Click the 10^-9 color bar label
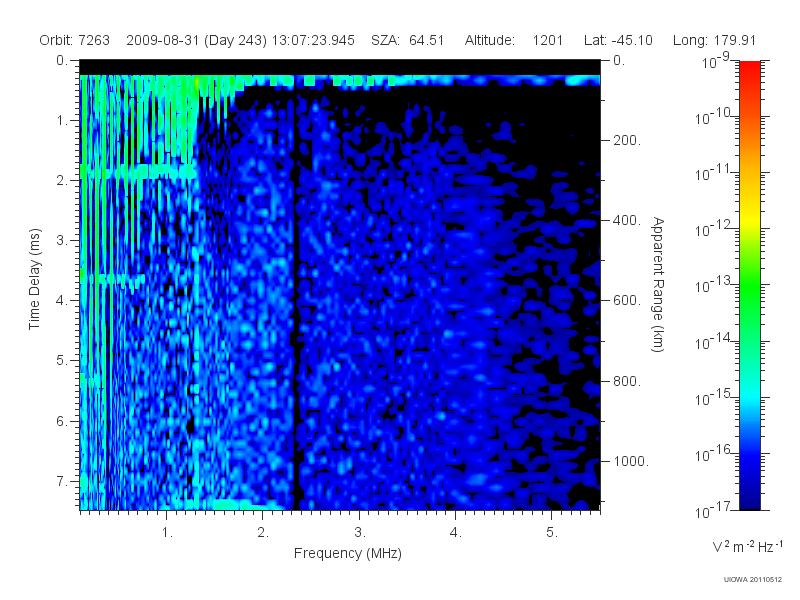Screen dimensions: 800x600 coord(716,61)
